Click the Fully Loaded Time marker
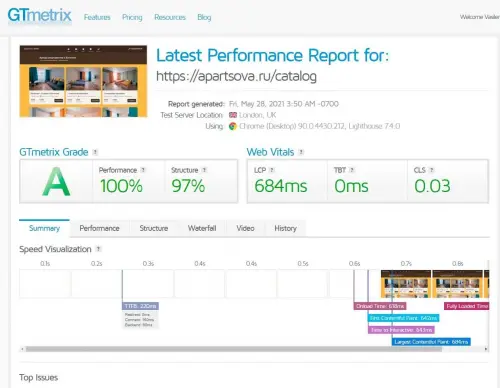 pyautogui.click(x=467, y=306)
